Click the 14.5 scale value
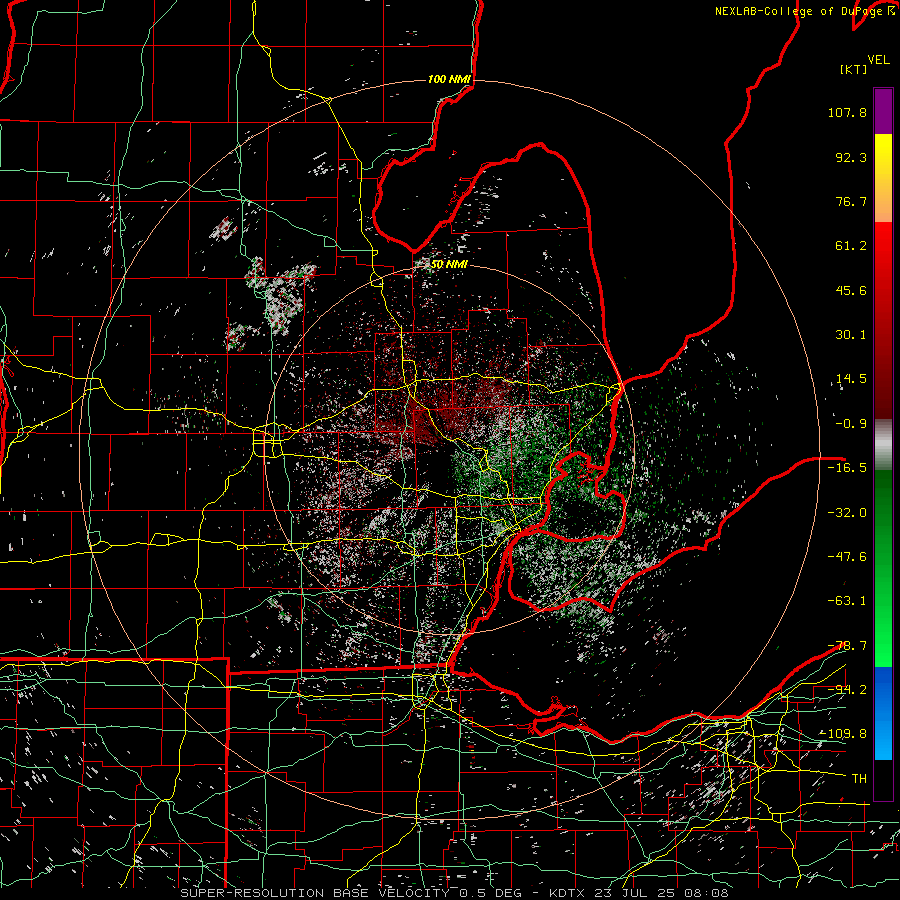 pos(851,379)
